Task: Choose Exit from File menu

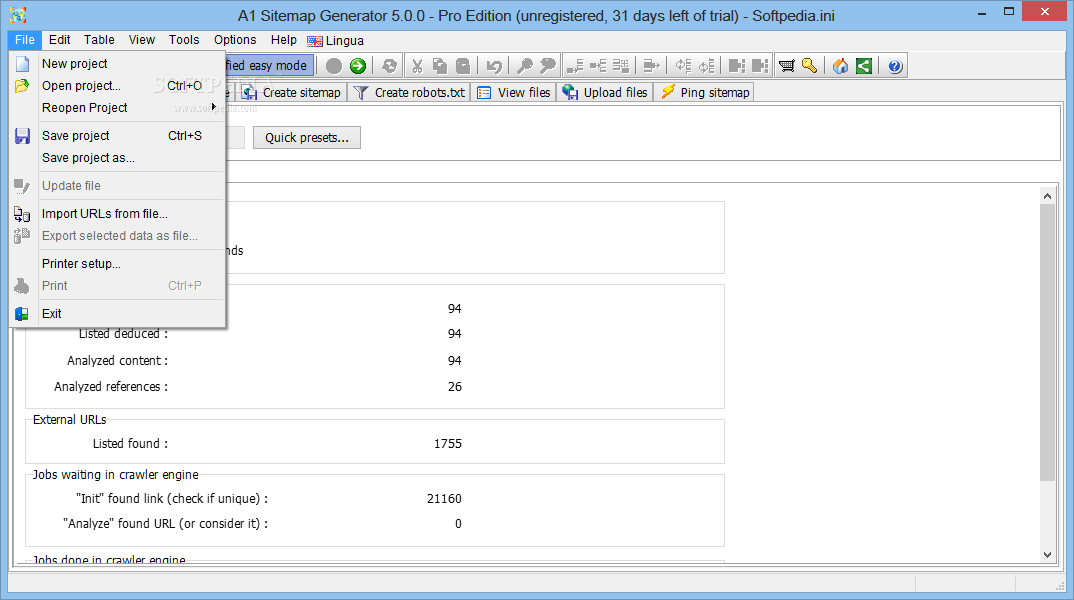Action: tap(119, 314)
